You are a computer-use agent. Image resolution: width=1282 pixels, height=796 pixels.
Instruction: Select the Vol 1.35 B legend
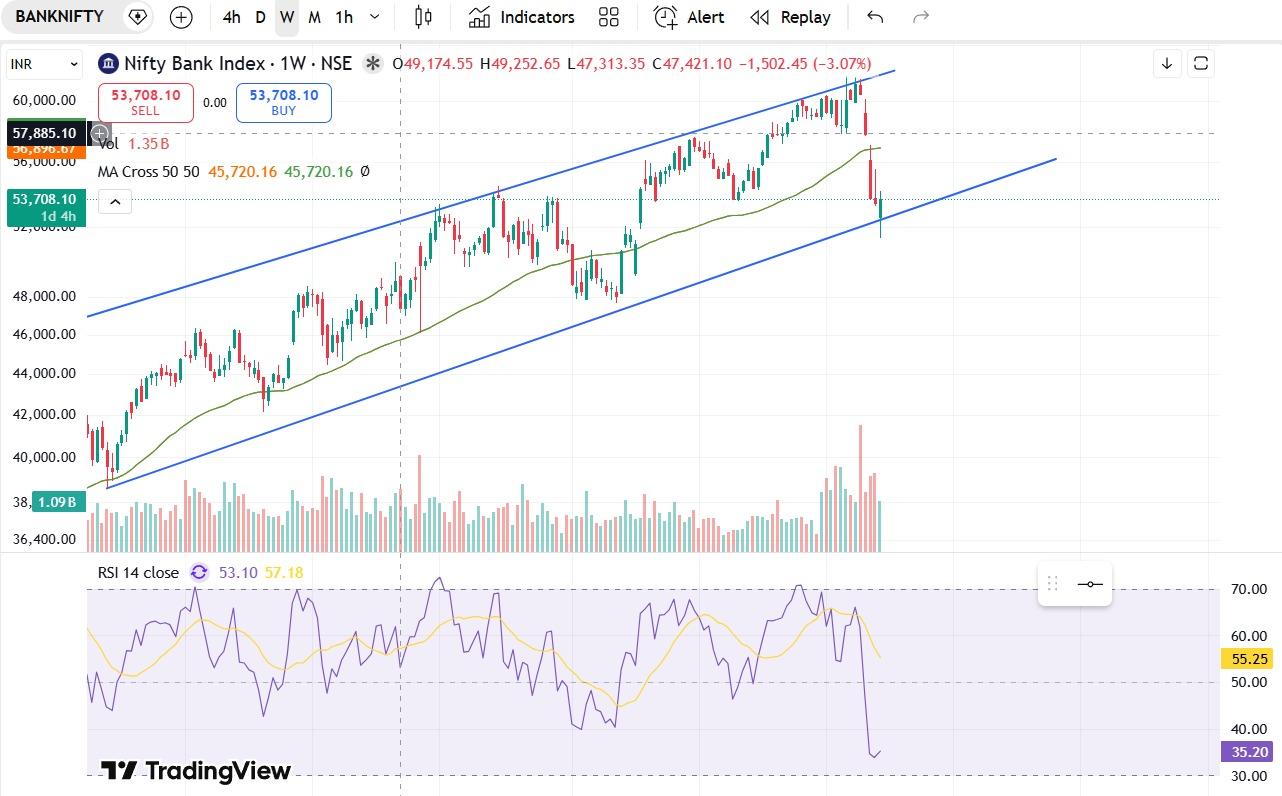pos(133,144)
